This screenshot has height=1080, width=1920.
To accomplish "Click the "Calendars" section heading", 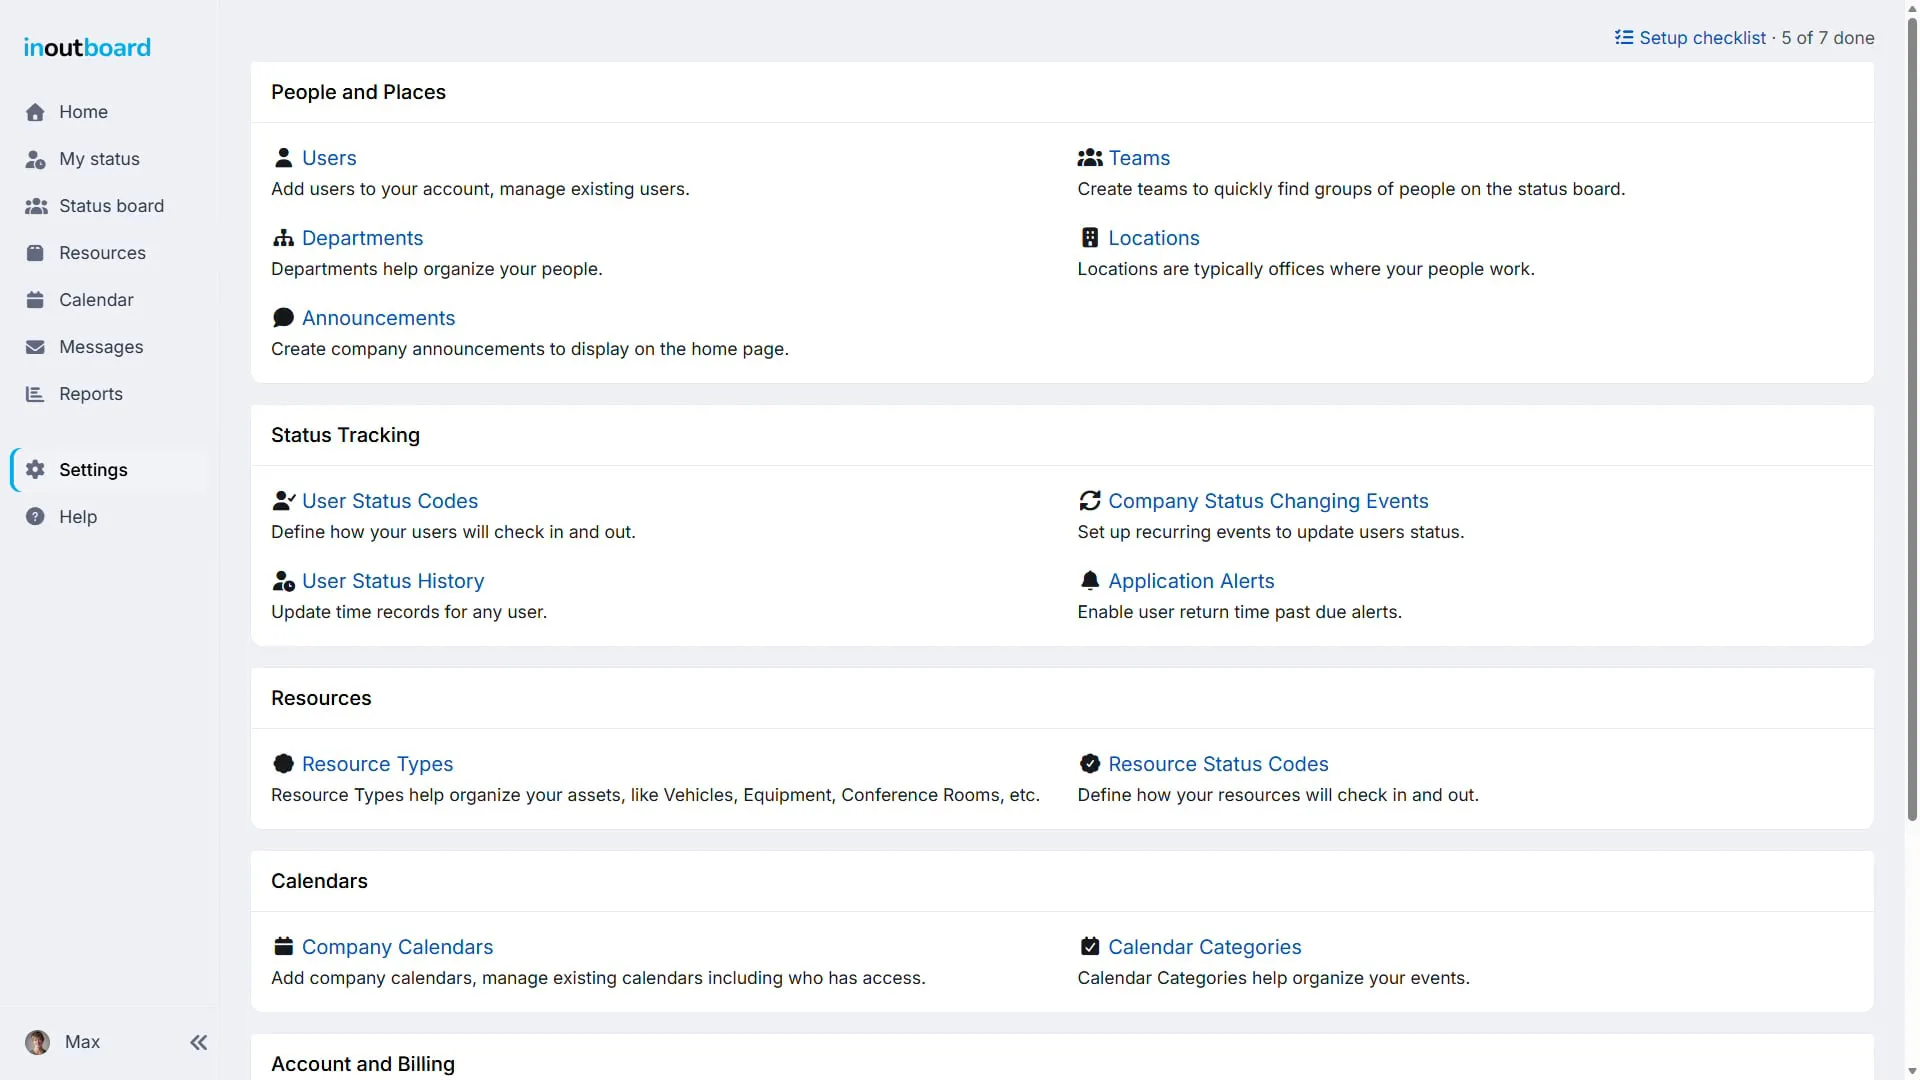I will pos(319,881).
